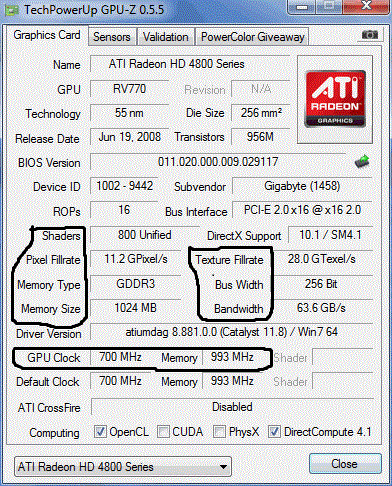Switch to the Sensors tab

(112, 37)
